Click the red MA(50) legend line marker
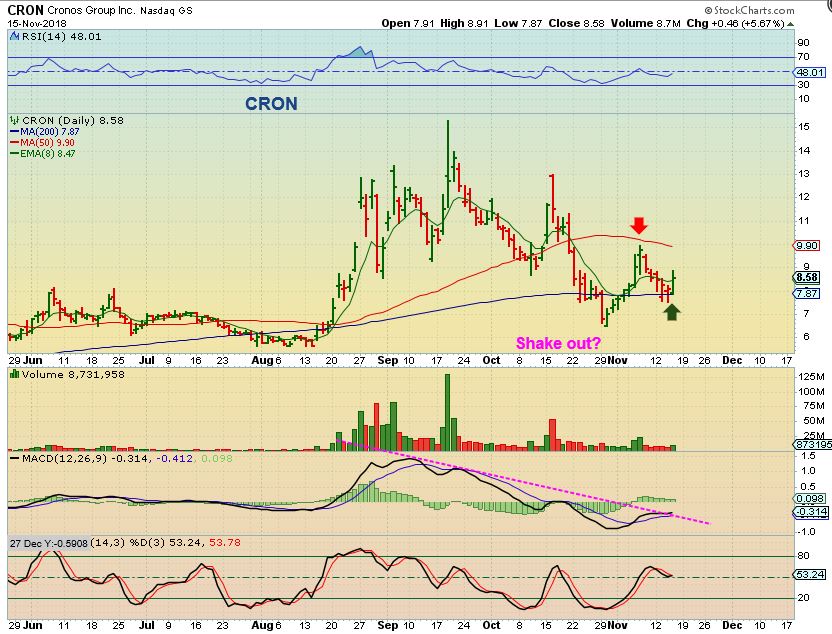This screenshot has height=634, width=832. (14, 143)
